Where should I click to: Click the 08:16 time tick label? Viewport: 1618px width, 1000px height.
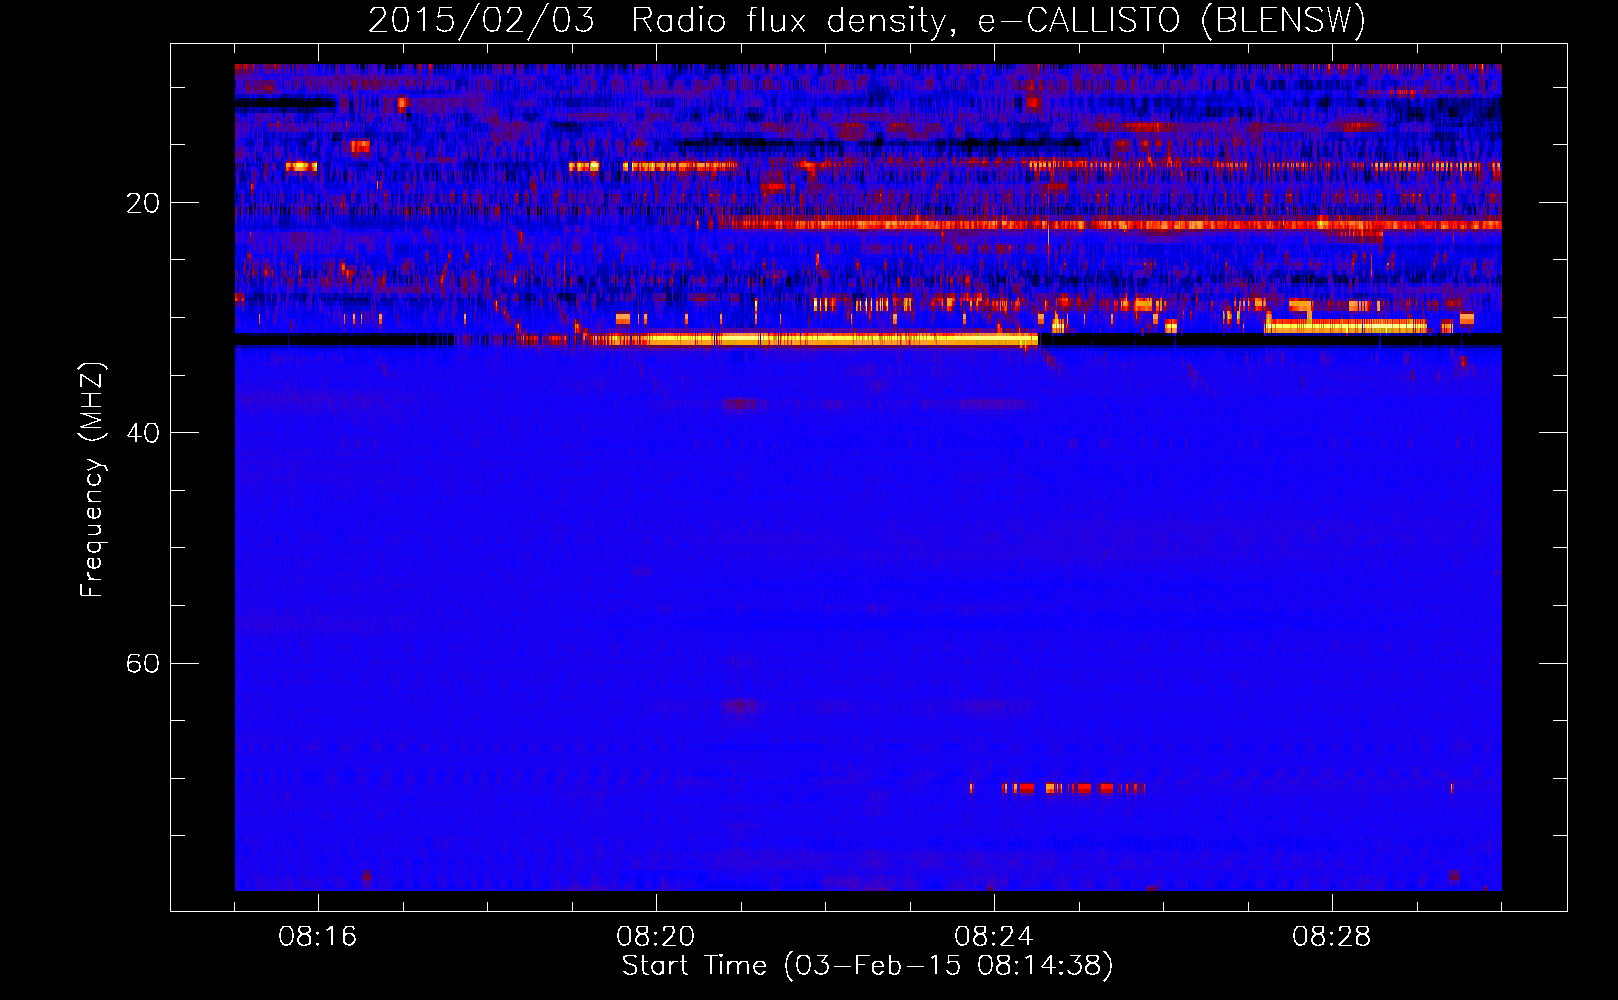317,937
